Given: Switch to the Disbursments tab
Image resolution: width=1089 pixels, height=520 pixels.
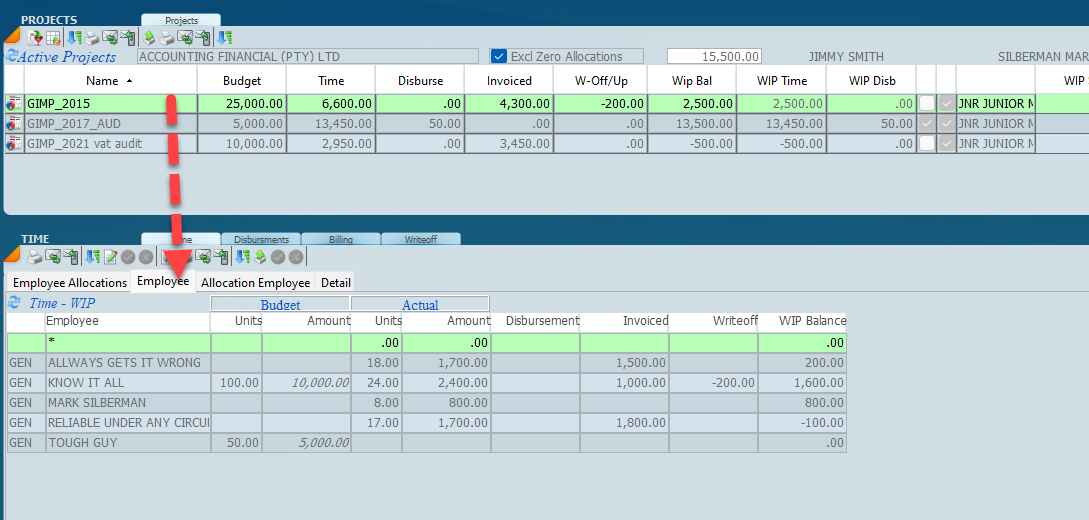Looking at the screenshot, I should click(x=261, y=240).
